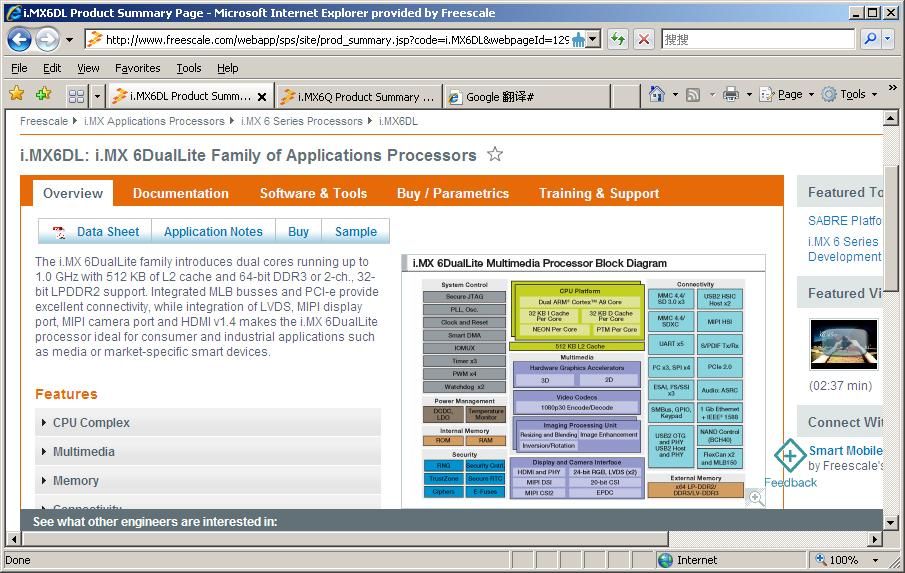The width and height of the screenshot is (905, 573).
Task: Switch to Training & Support tab
Action: click(x=599, y=193)
